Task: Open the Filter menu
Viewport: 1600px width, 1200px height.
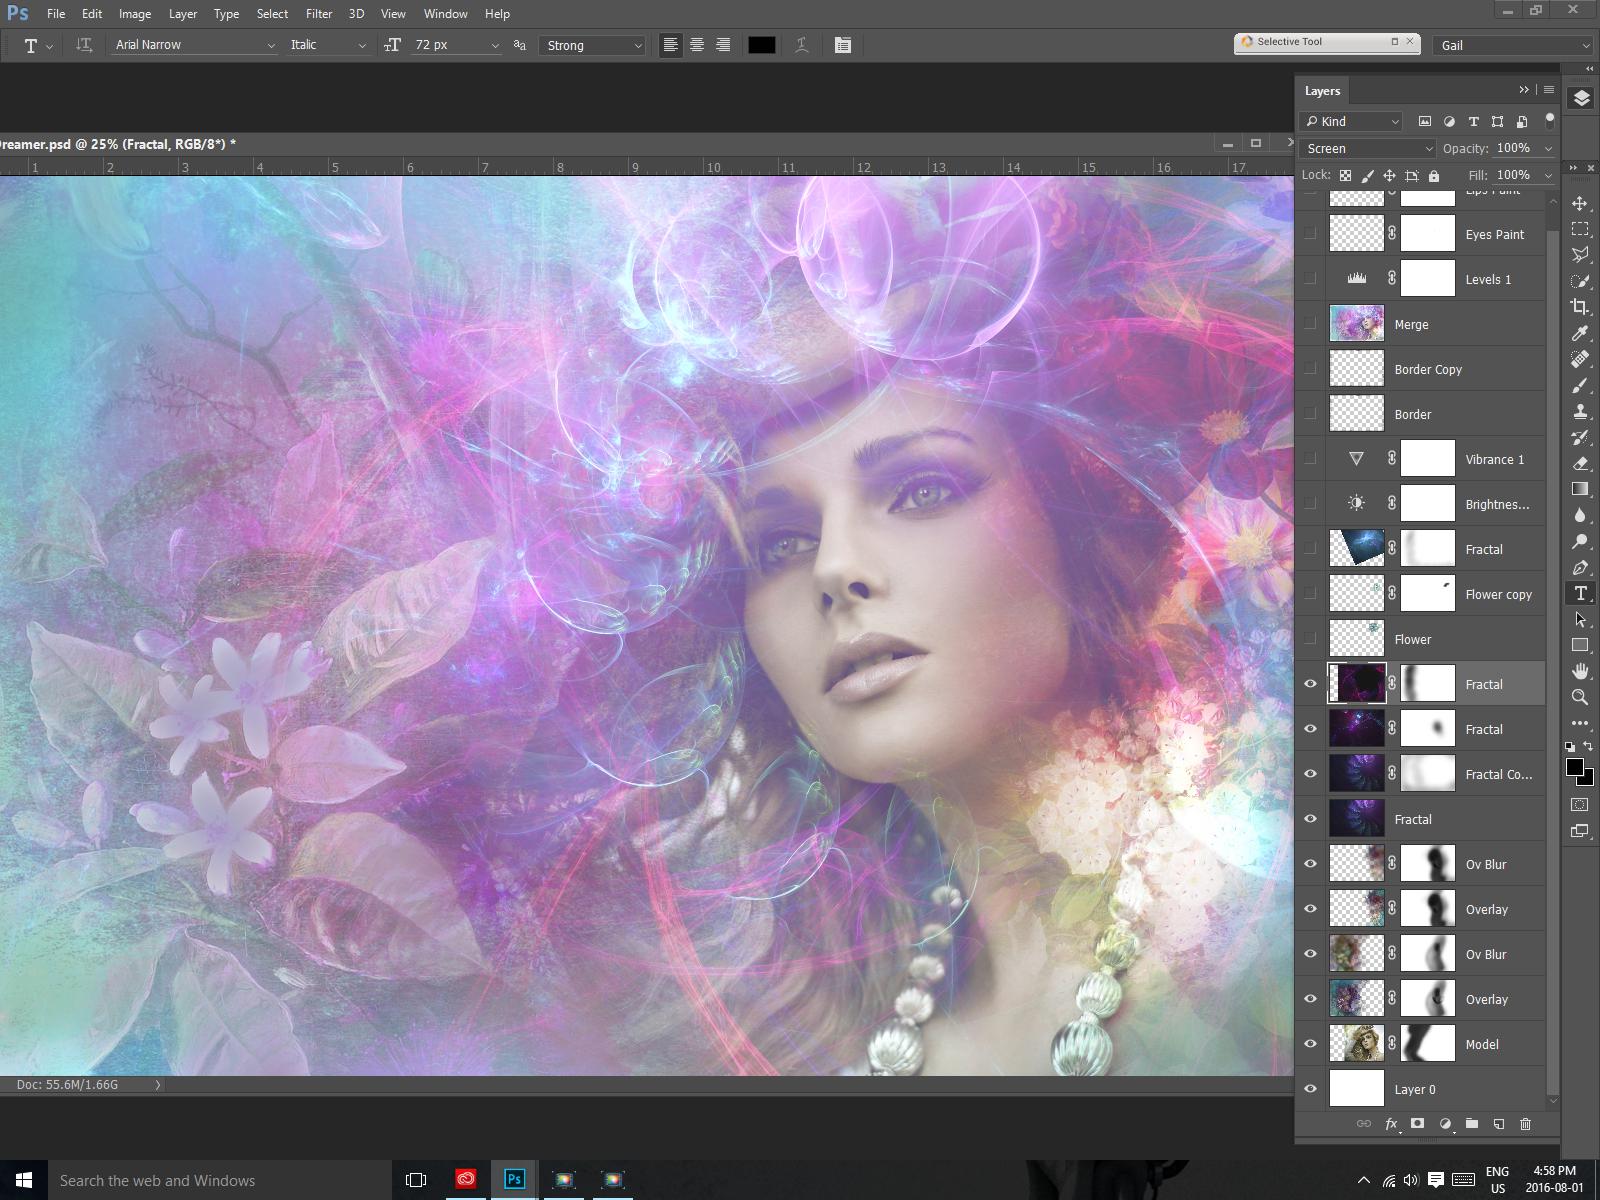Action: [319, 14]
